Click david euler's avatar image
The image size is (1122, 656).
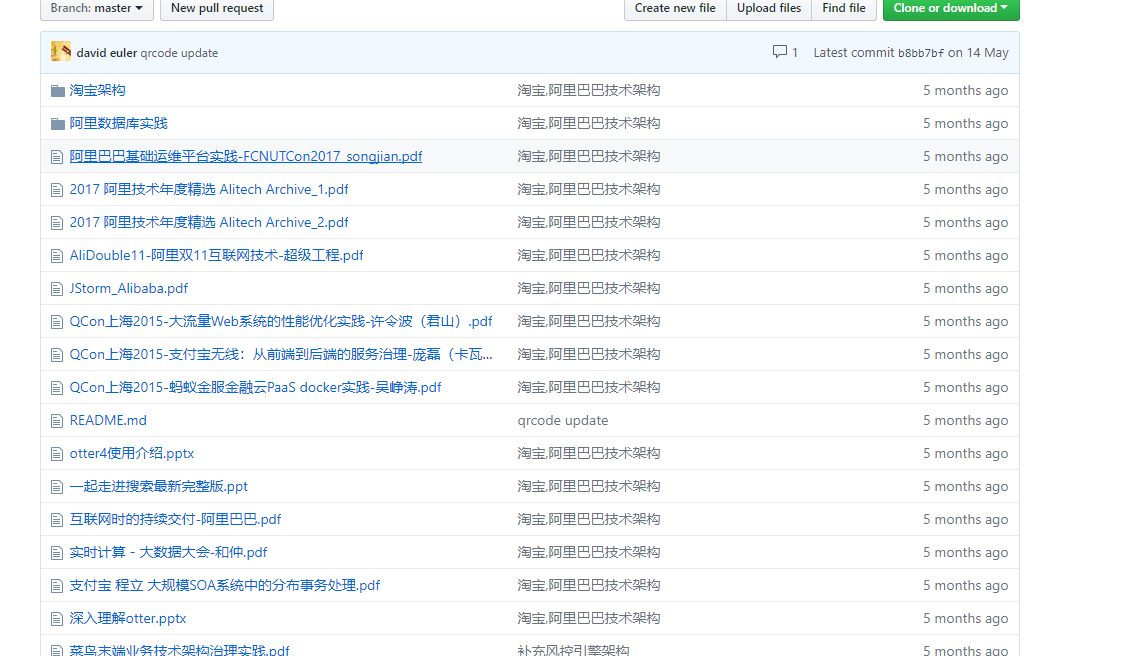coord(61,52)
